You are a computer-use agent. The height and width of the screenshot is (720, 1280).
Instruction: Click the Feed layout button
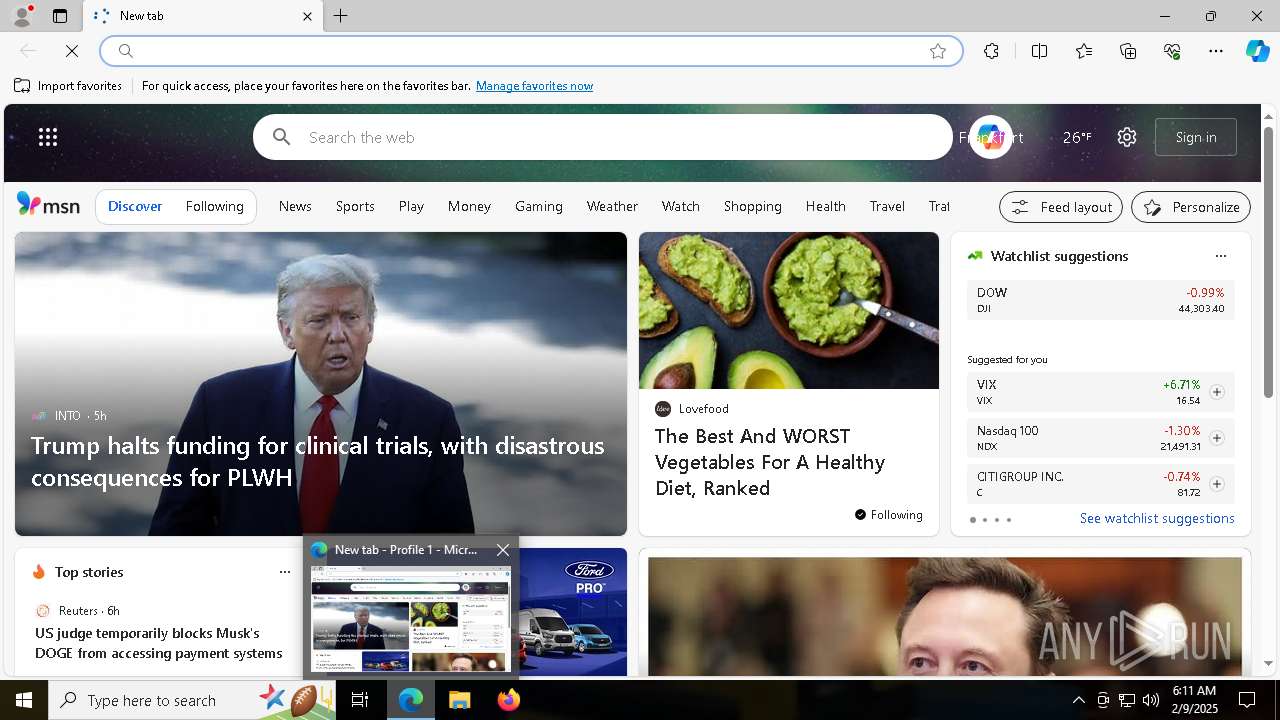(x=1061, y=207)
